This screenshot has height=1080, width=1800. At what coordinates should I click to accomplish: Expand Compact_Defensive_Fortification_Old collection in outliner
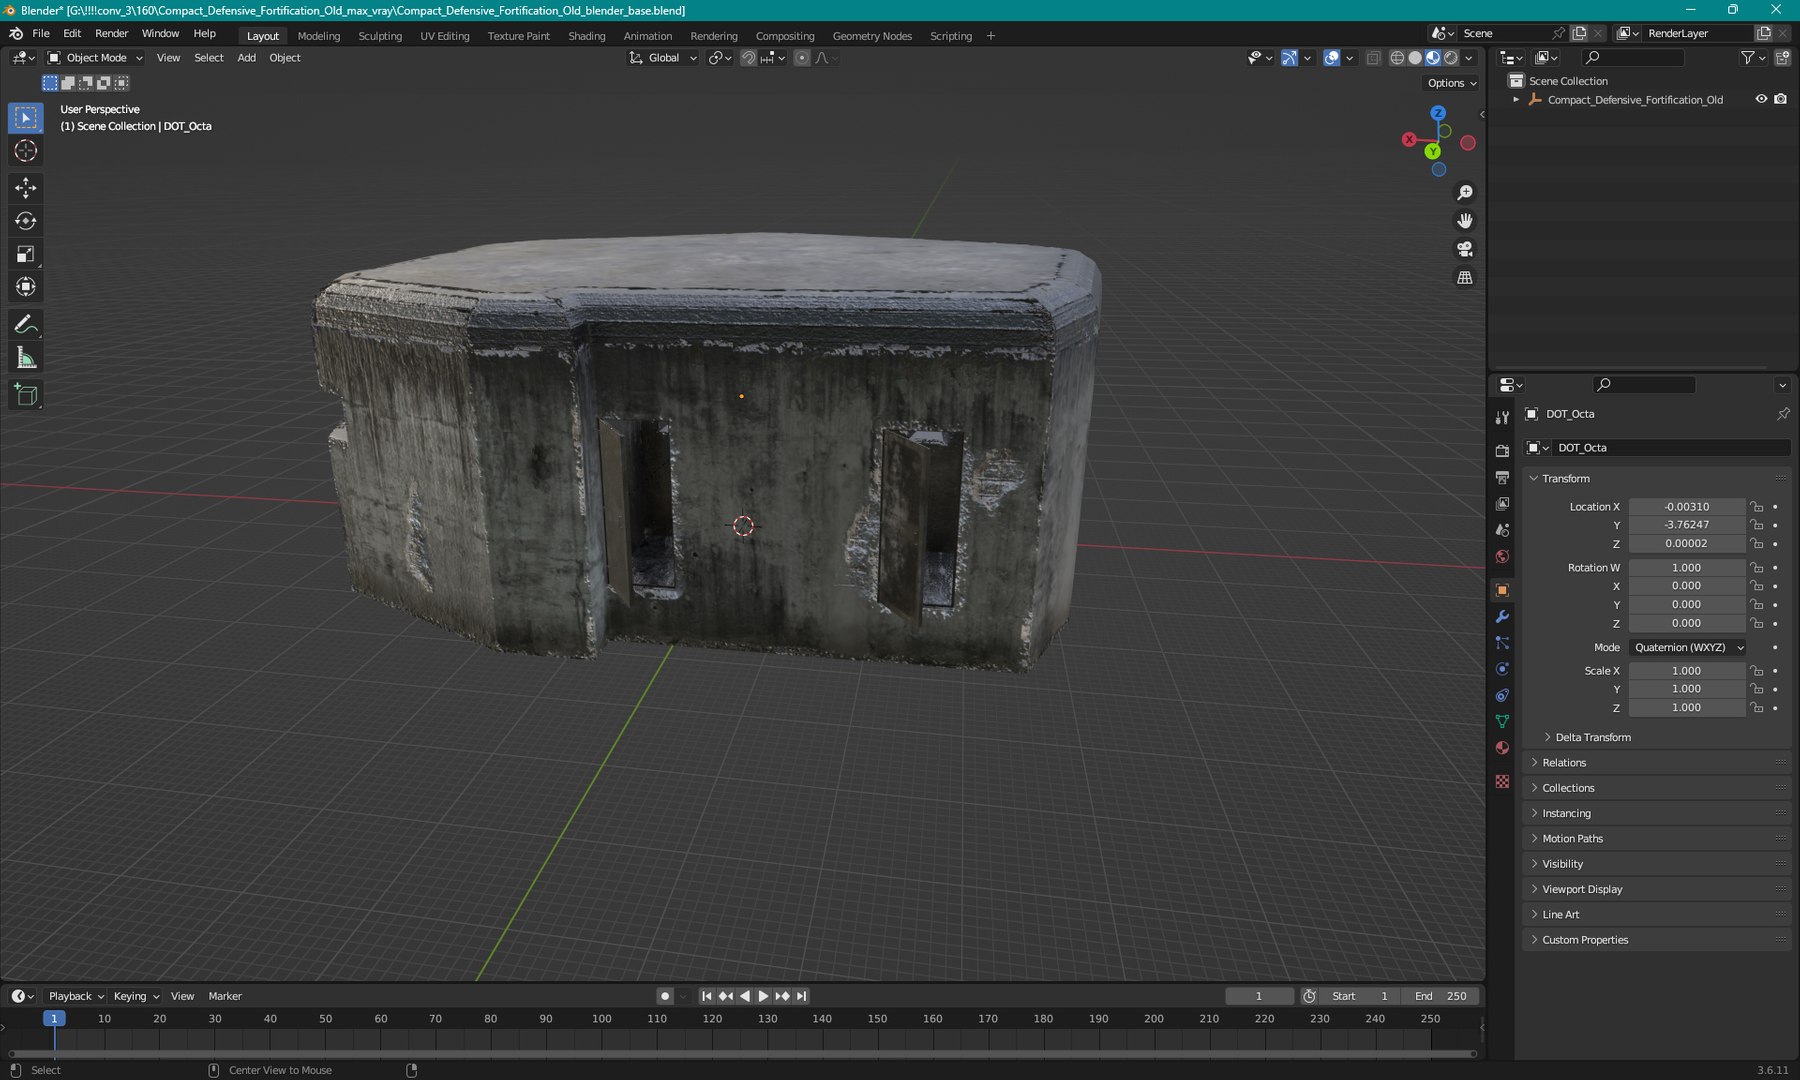pyautogui.click(x=1516, y=100)
